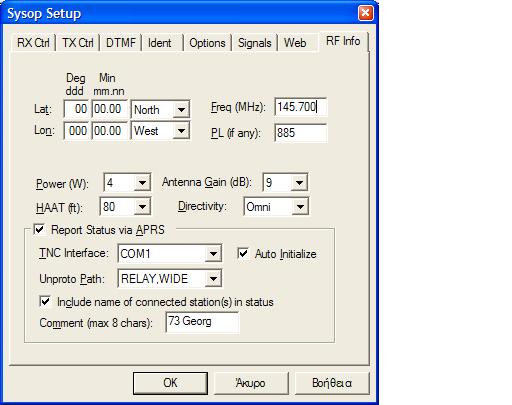Expand the Unproto Path dropdown
This screenshot has height=405, width=512.
[213, 278]
